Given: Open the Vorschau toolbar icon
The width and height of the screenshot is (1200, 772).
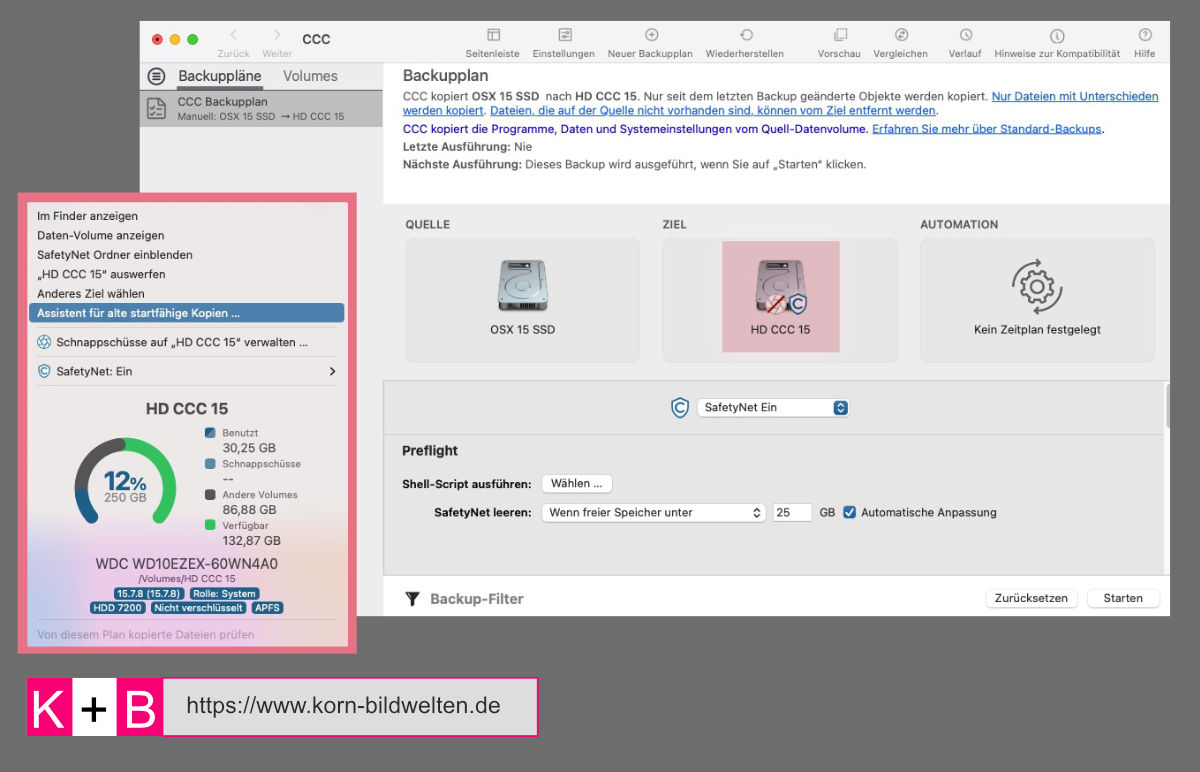Looking at the screenshot, I should [840, 35].
